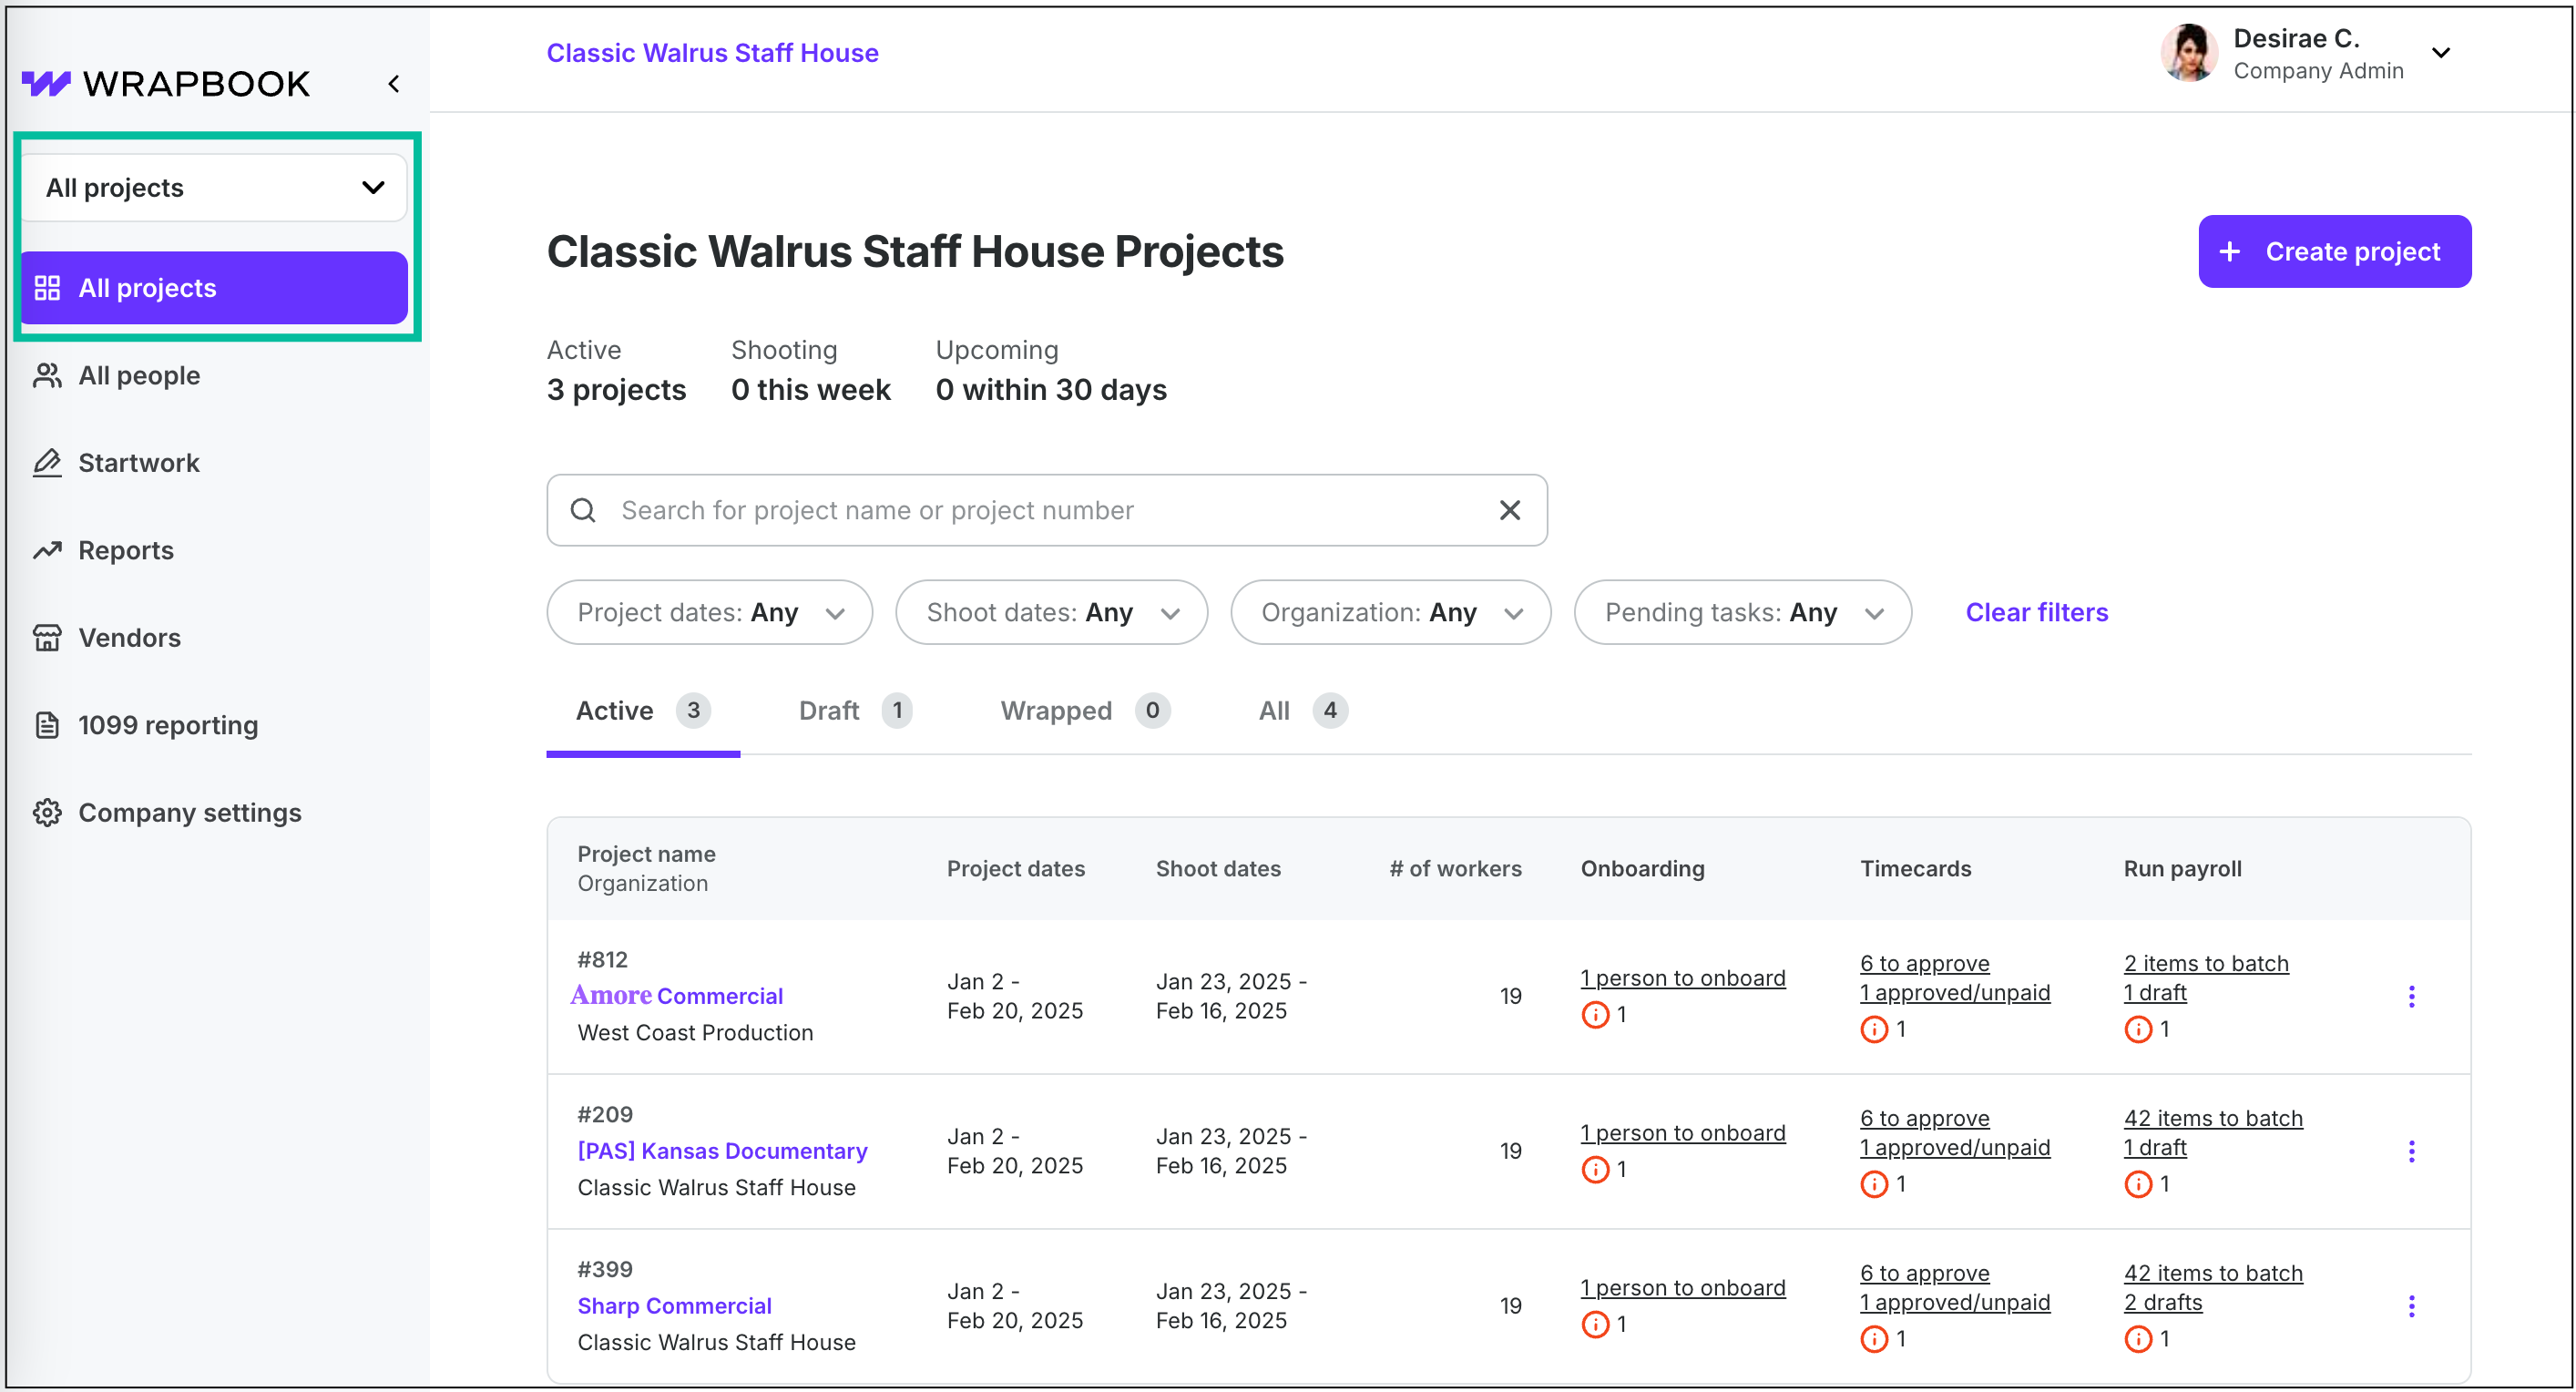Click '1 approved/unpaid' for Kansas Documentary
2576x1392 pixels.
click(x=1954, y=1148)
